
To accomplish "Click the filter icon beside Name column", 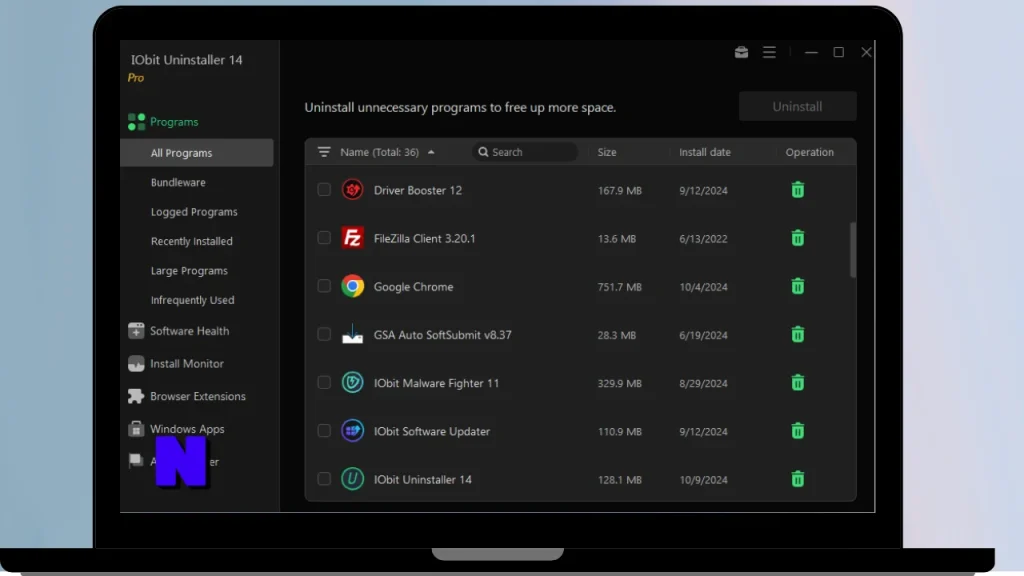I will (x=324, y=152).
